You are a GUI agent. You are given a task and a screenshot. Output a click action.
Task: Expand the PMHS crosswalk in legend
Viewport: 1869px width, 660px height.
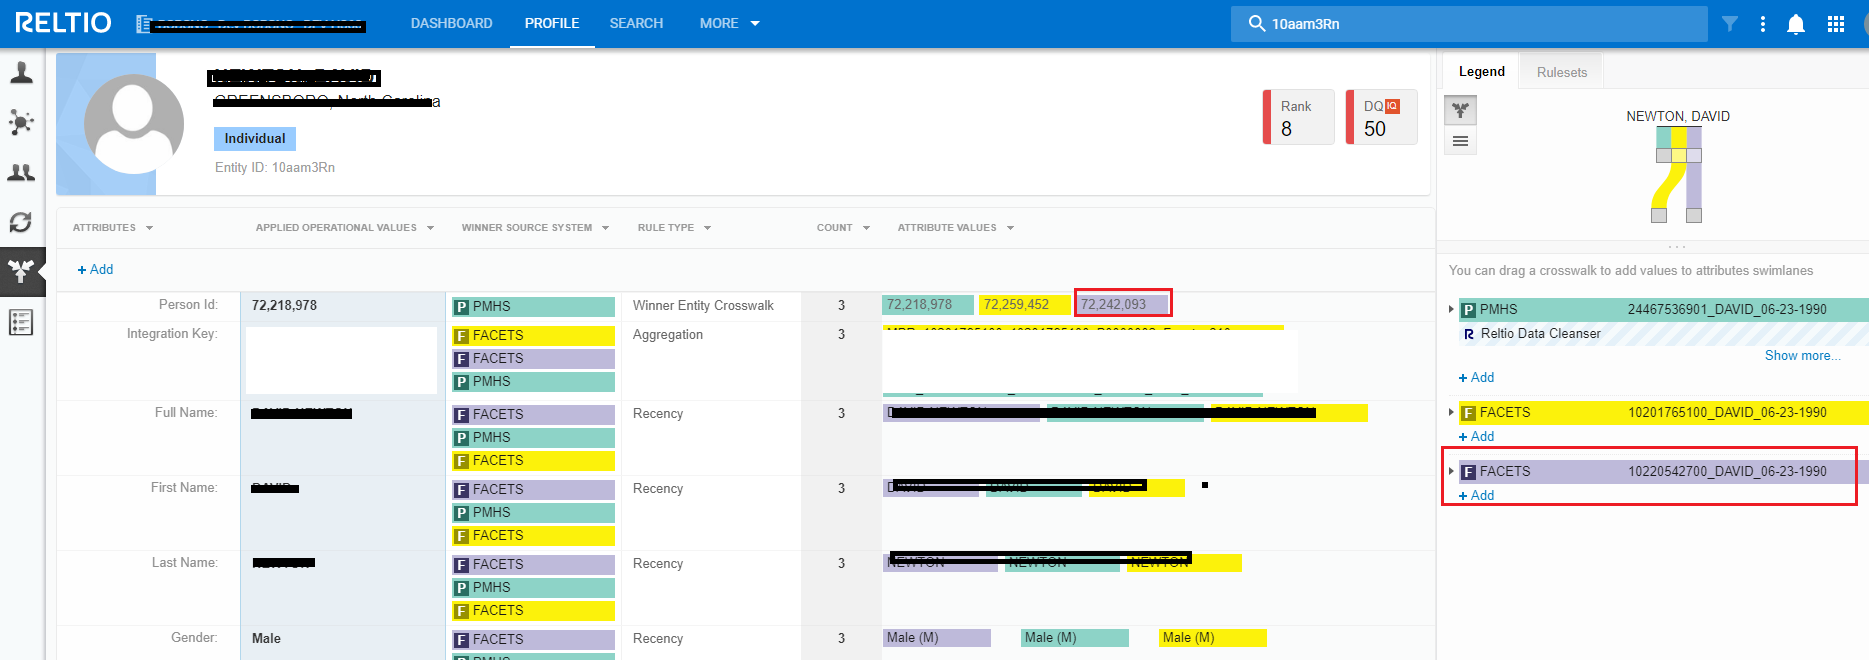(1451, 309)
